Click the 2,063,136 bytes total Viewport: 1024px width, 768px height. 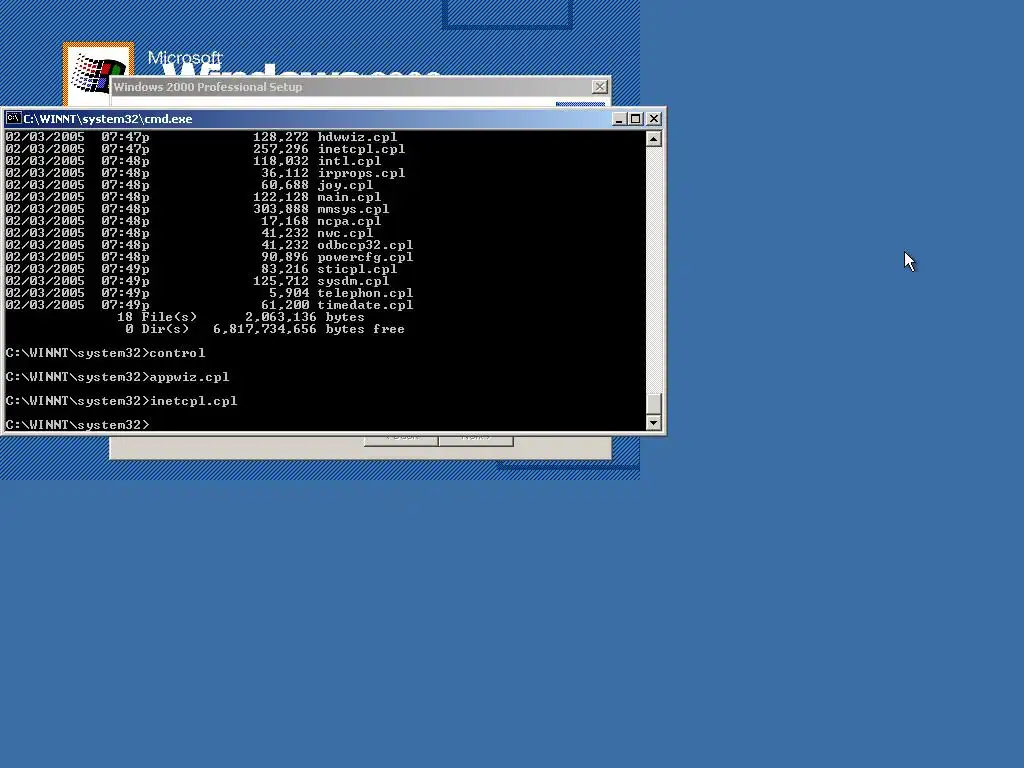pos(305,317)
